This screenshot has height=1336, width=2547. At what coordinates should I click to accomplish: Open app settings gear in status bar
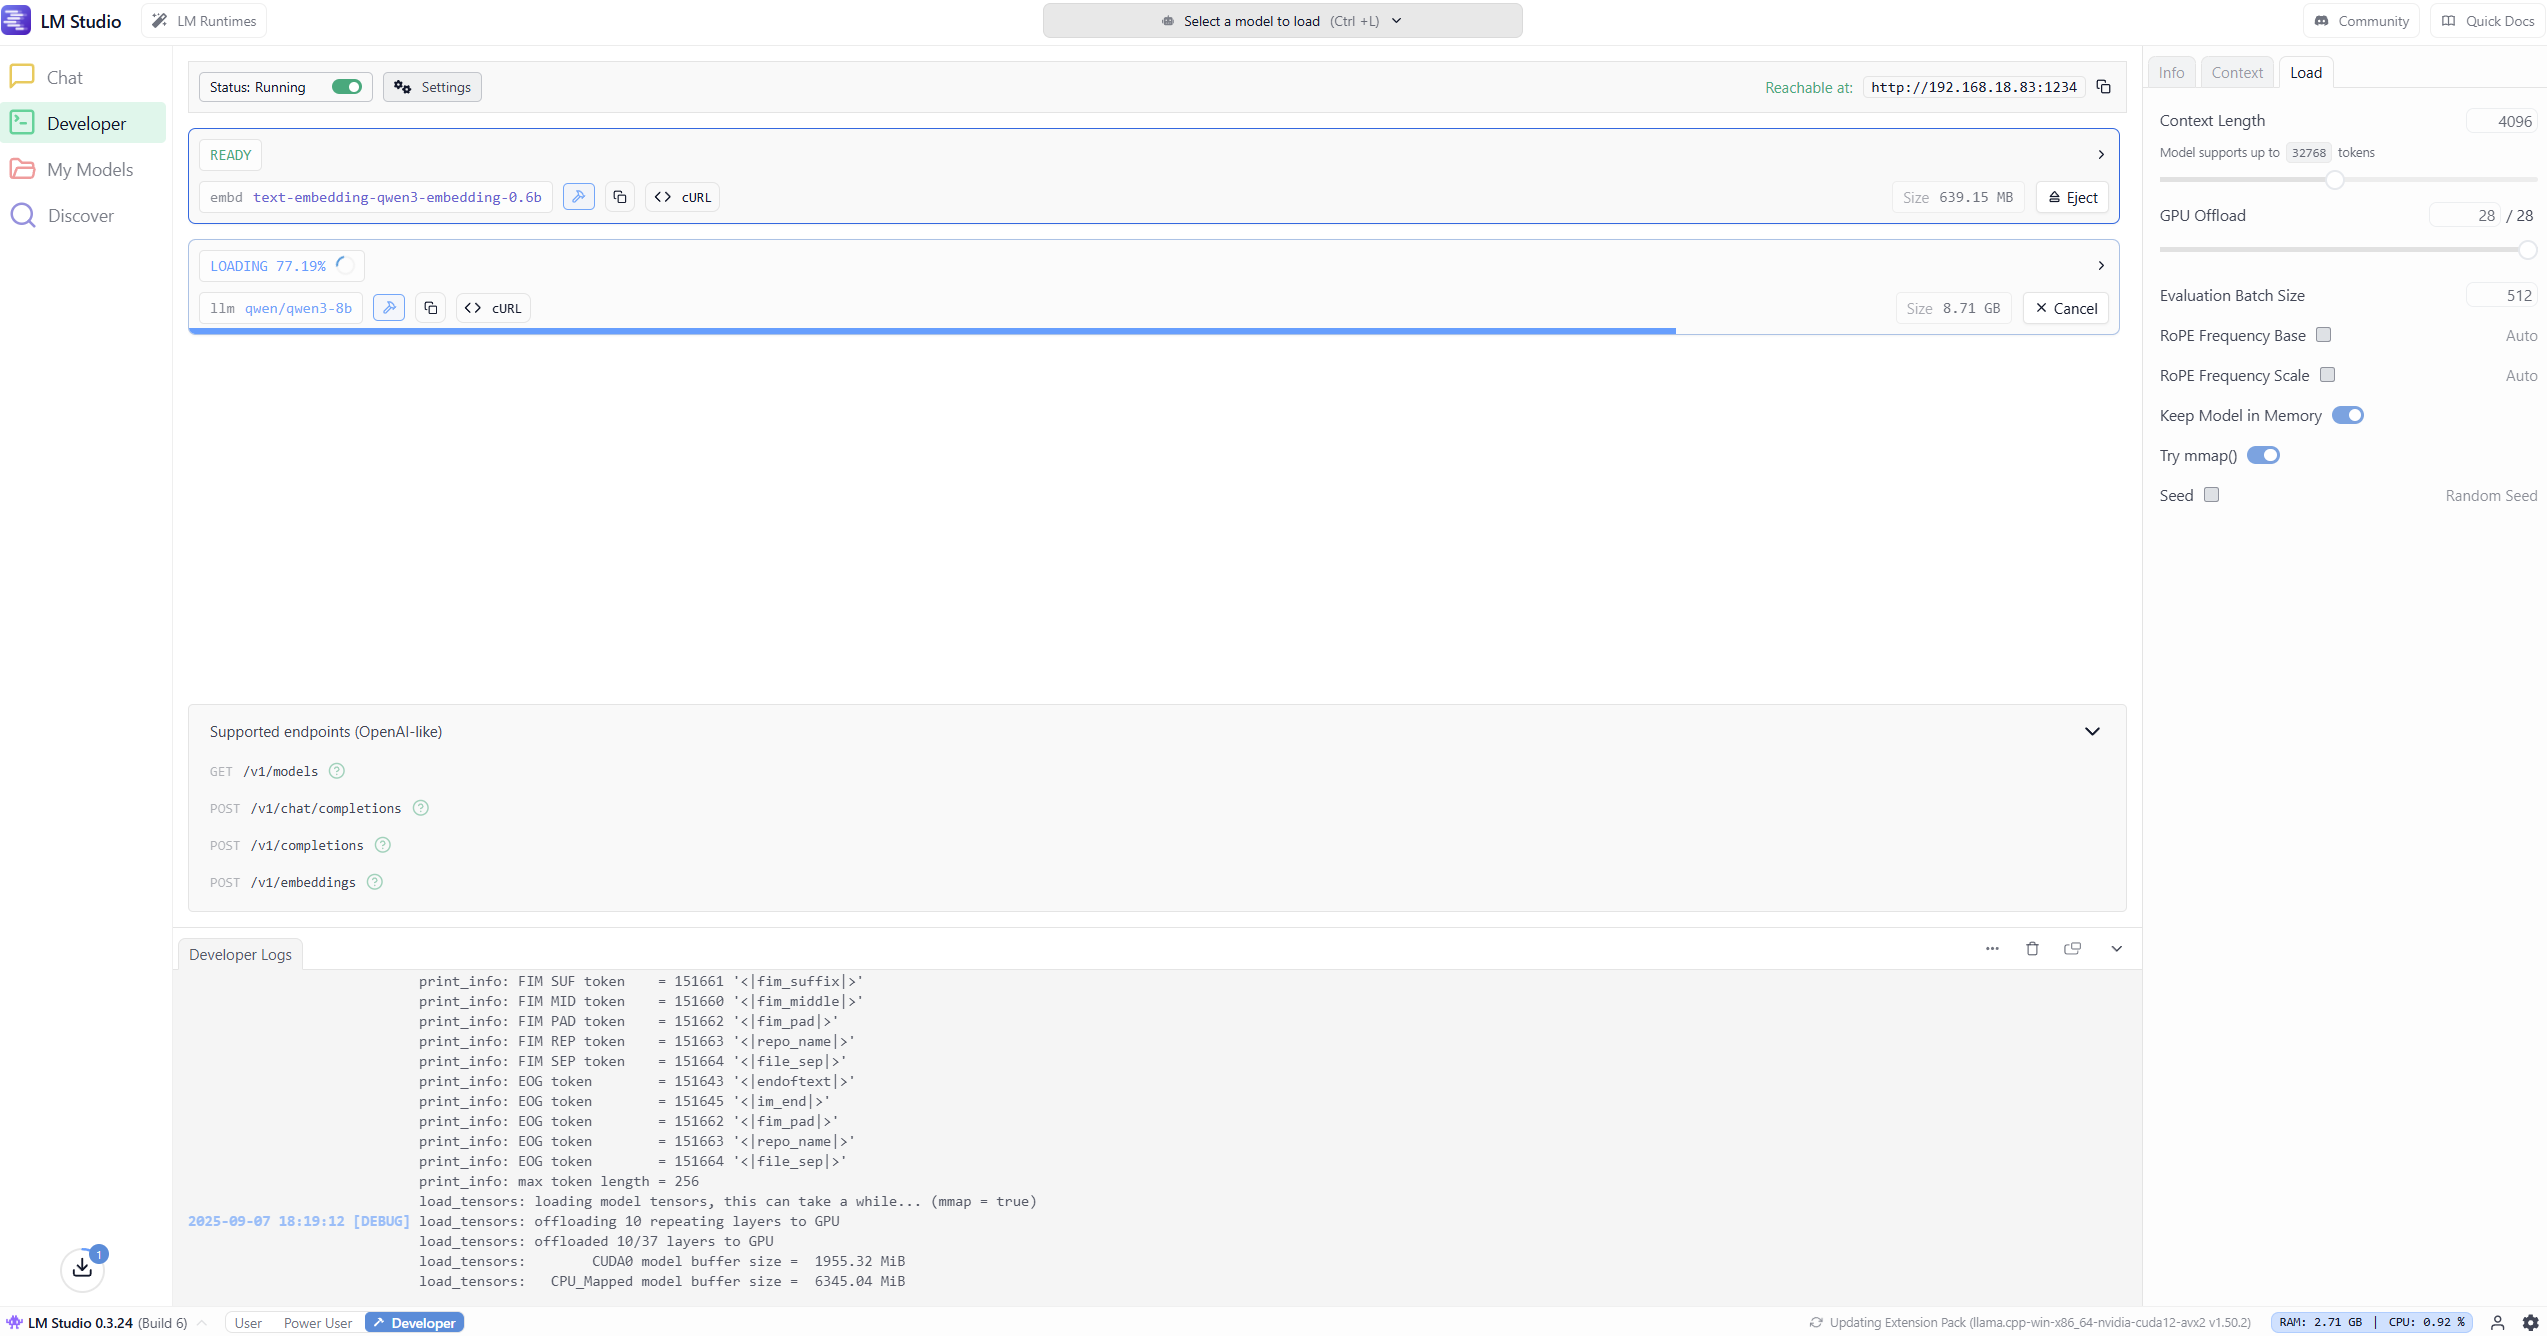click(x=2530, y=1322)
